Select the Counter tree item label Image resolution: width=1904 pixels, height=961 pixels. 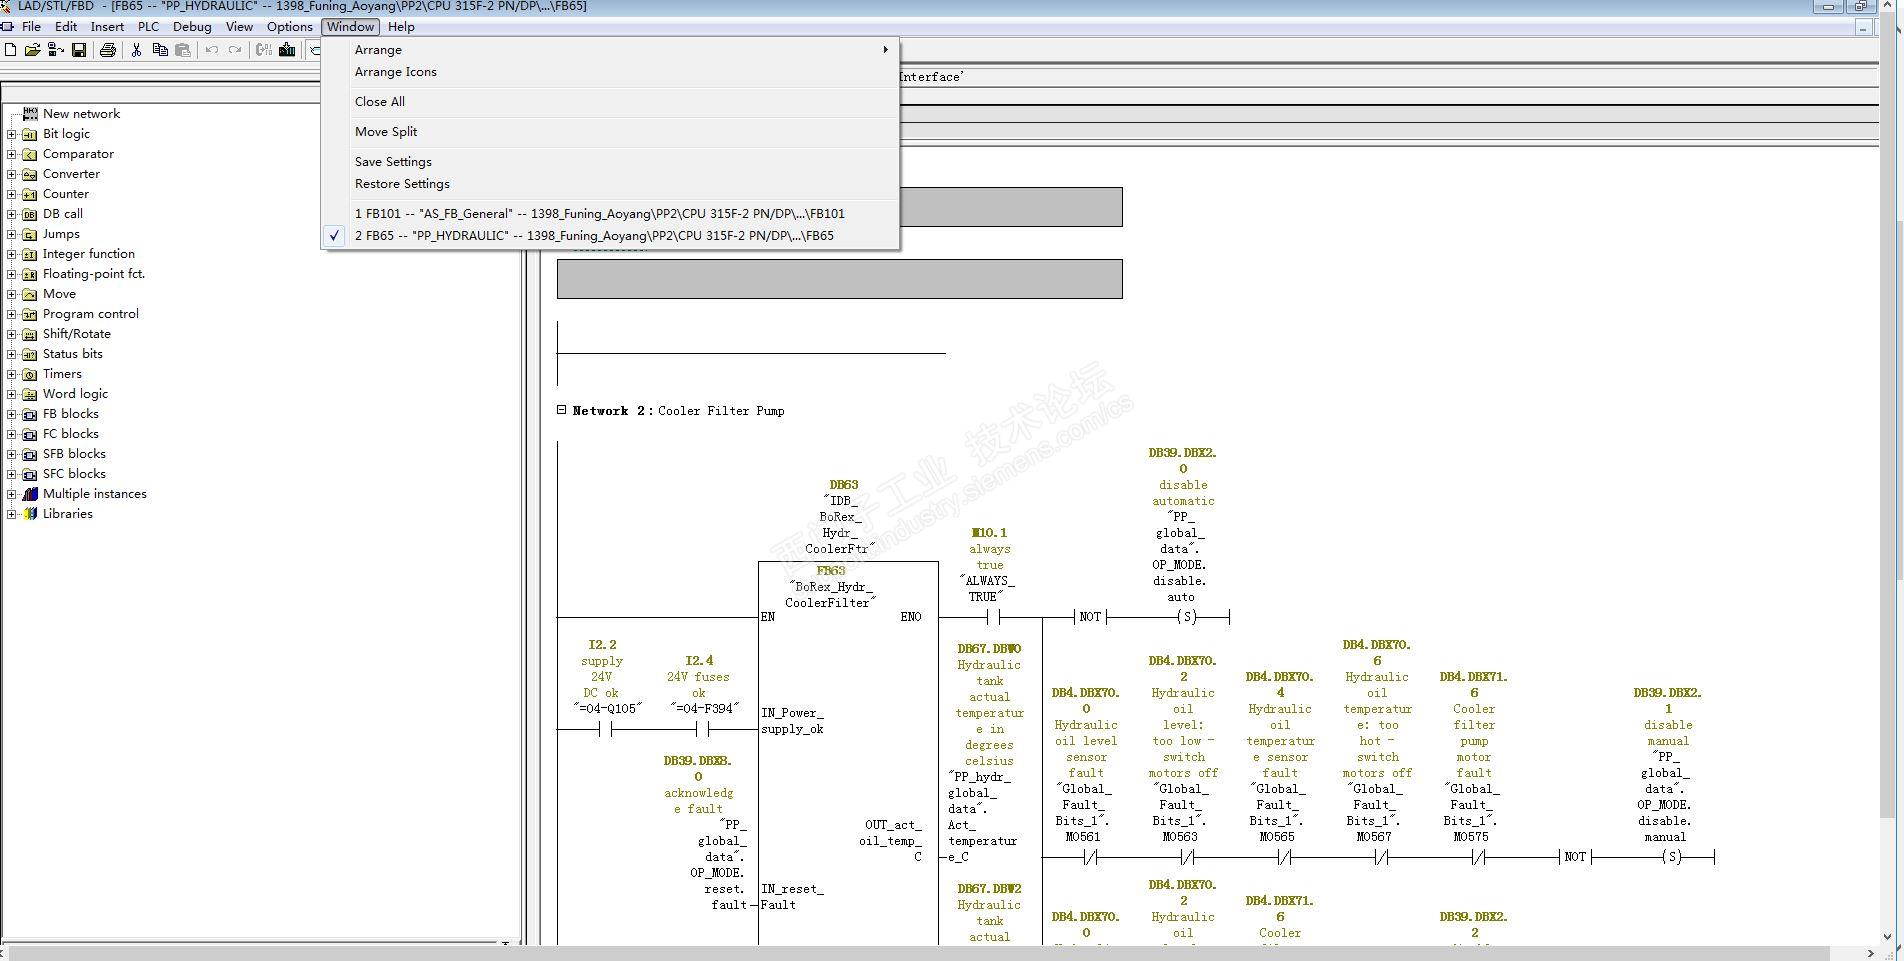(66, 194)
